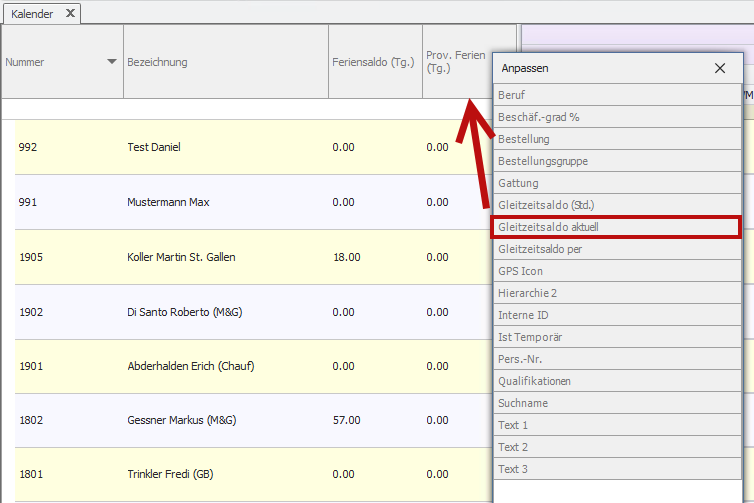Click the Feriensaldo (Tg.) column header
Viewport: 754px width, 503px height.
pos(374,62)
